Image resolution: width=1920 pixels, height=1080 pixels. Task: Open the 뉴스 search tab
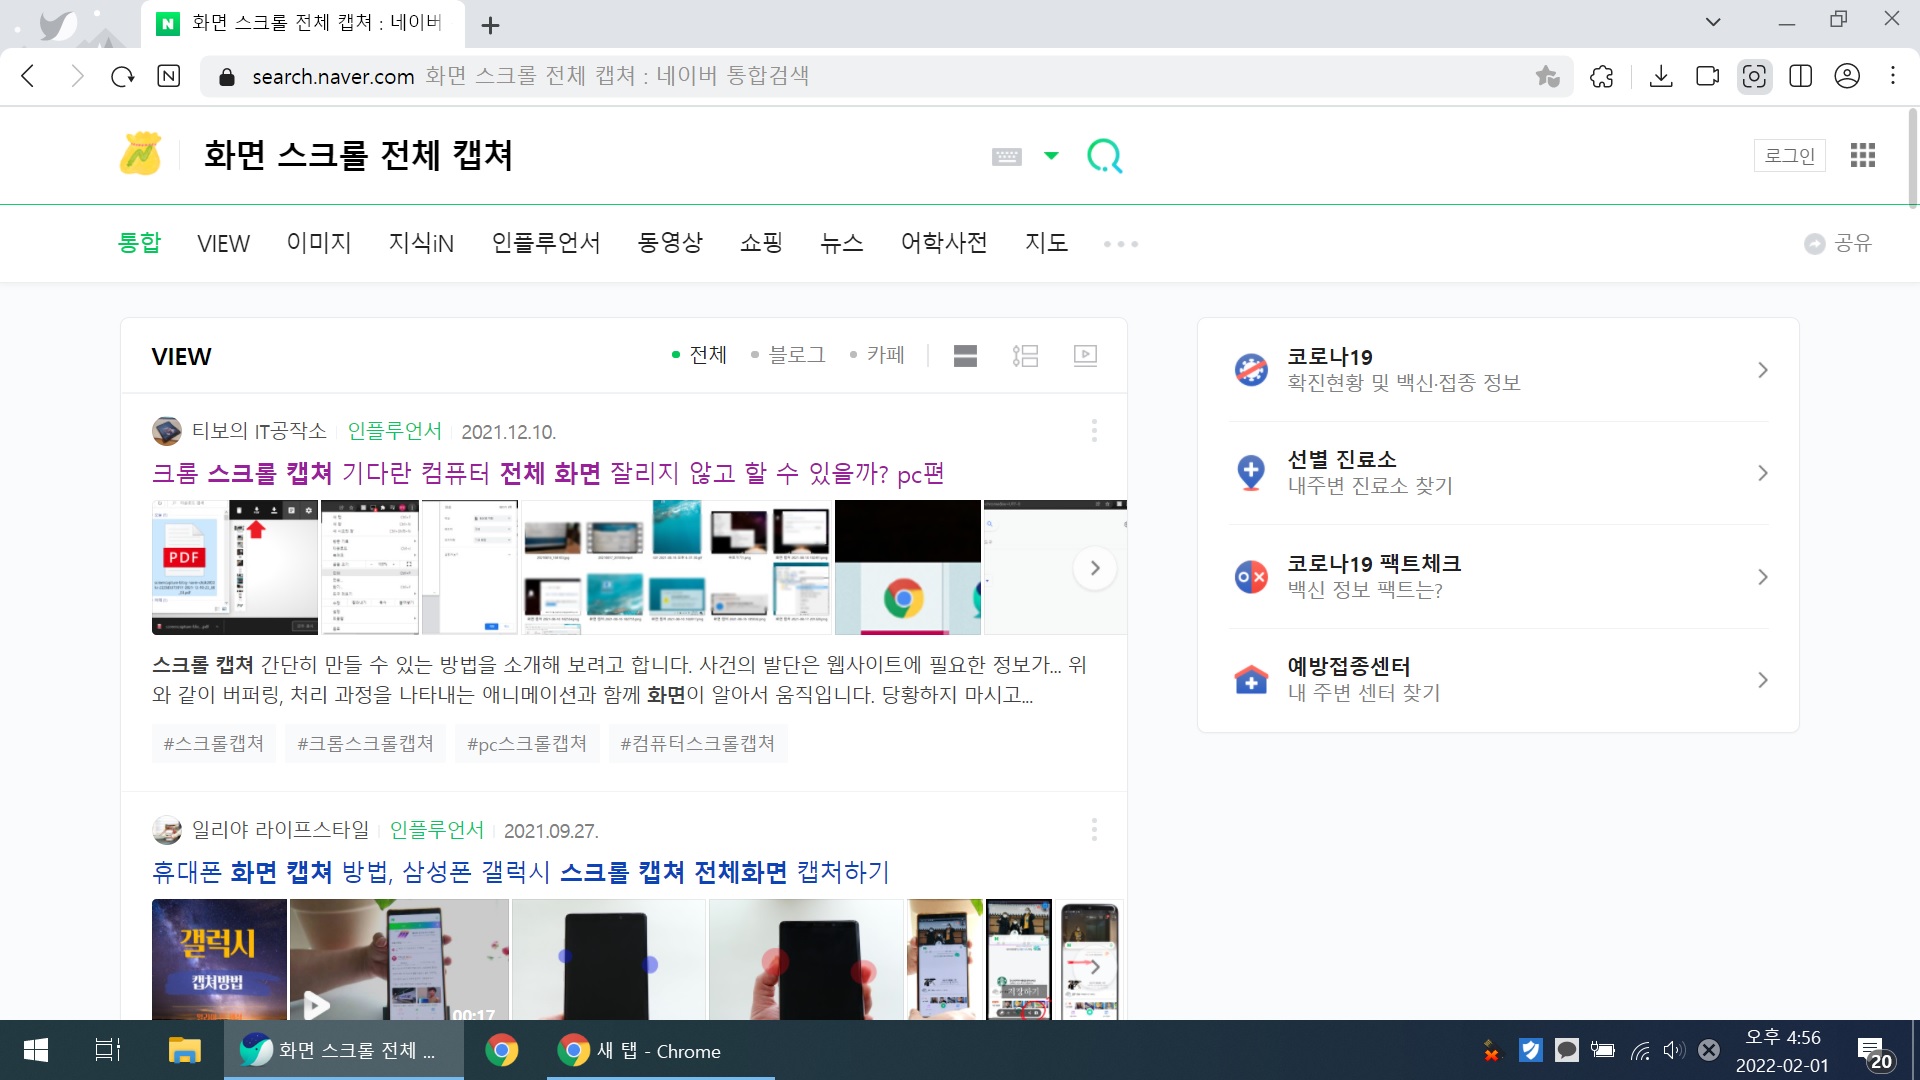[841, 243]
